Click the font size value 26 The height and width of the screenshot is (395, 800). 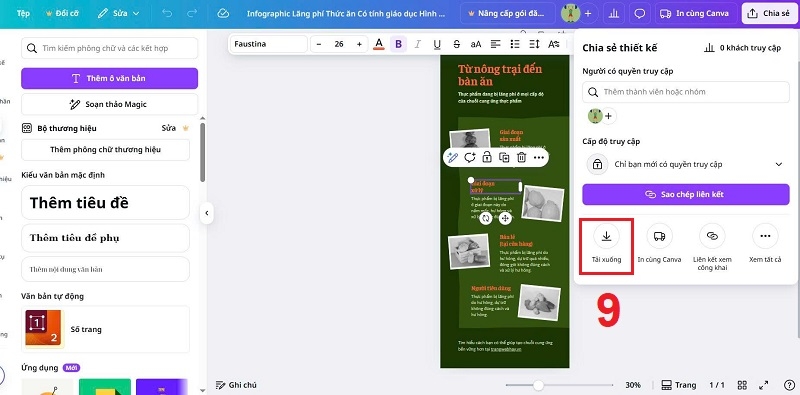[x=339, y=44]
